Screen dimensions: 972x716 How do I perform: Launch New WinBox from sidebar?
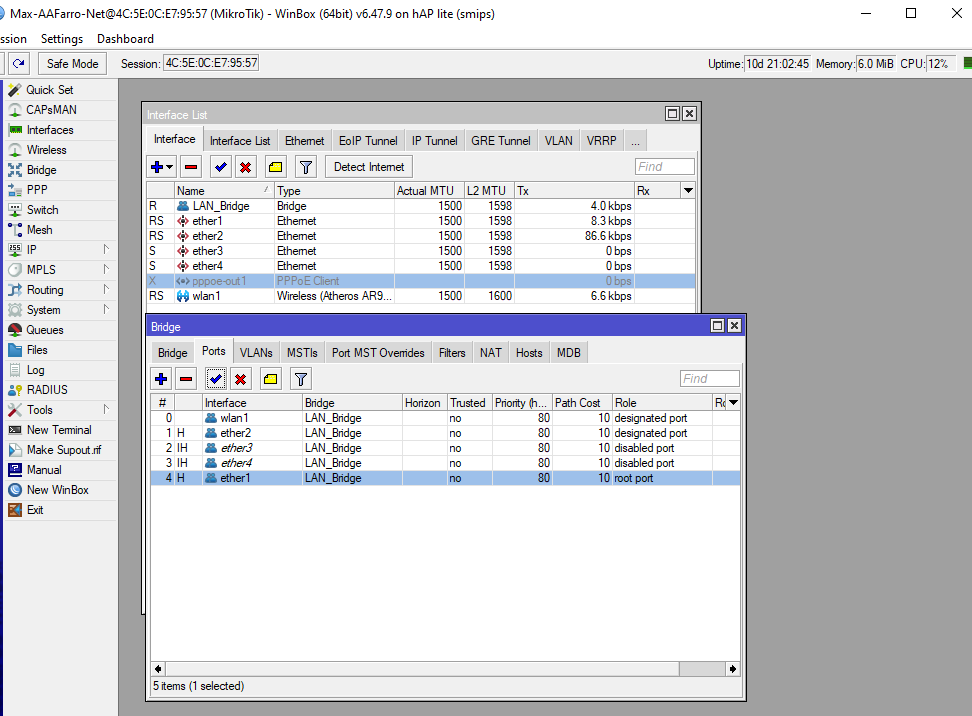click(x=58, y=490)
